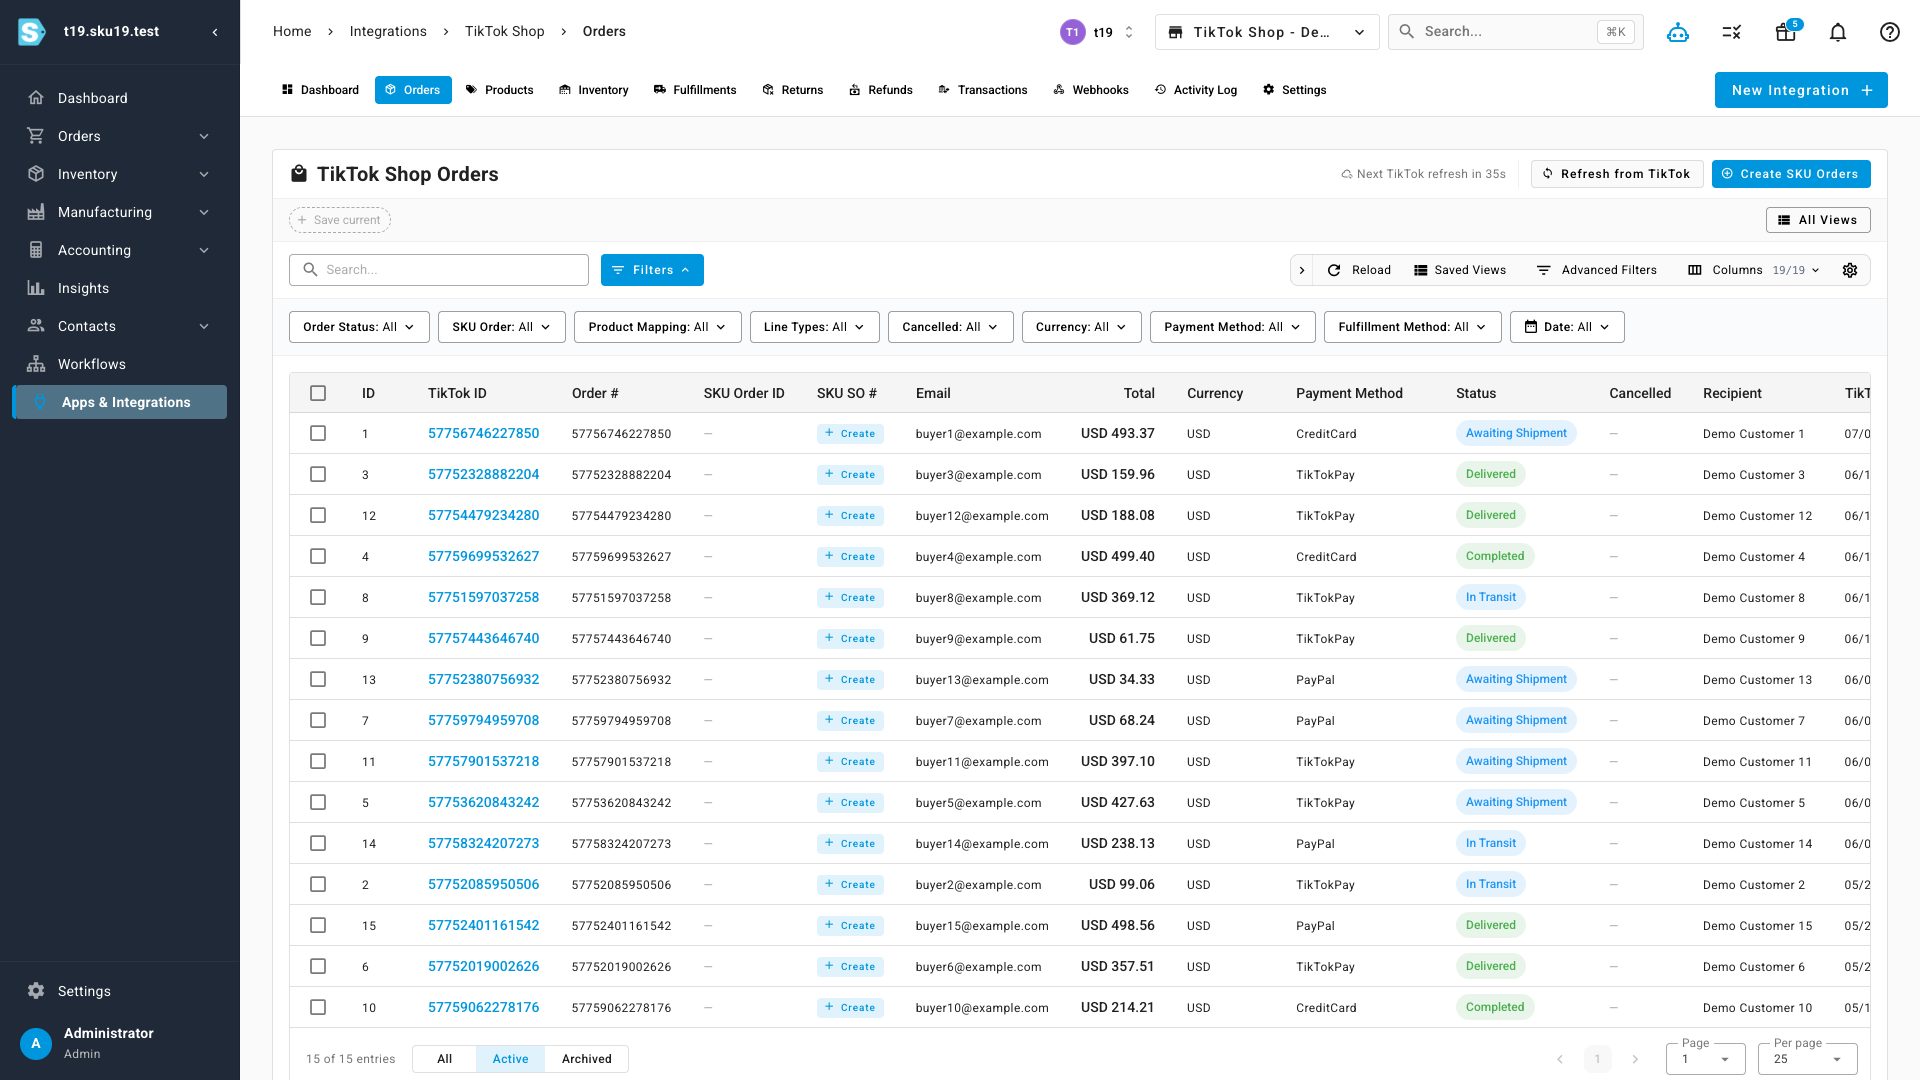Open Saved Views in the toolbar
Viewport: 1920px width, 1080px height.
(x=1460, y=270)
